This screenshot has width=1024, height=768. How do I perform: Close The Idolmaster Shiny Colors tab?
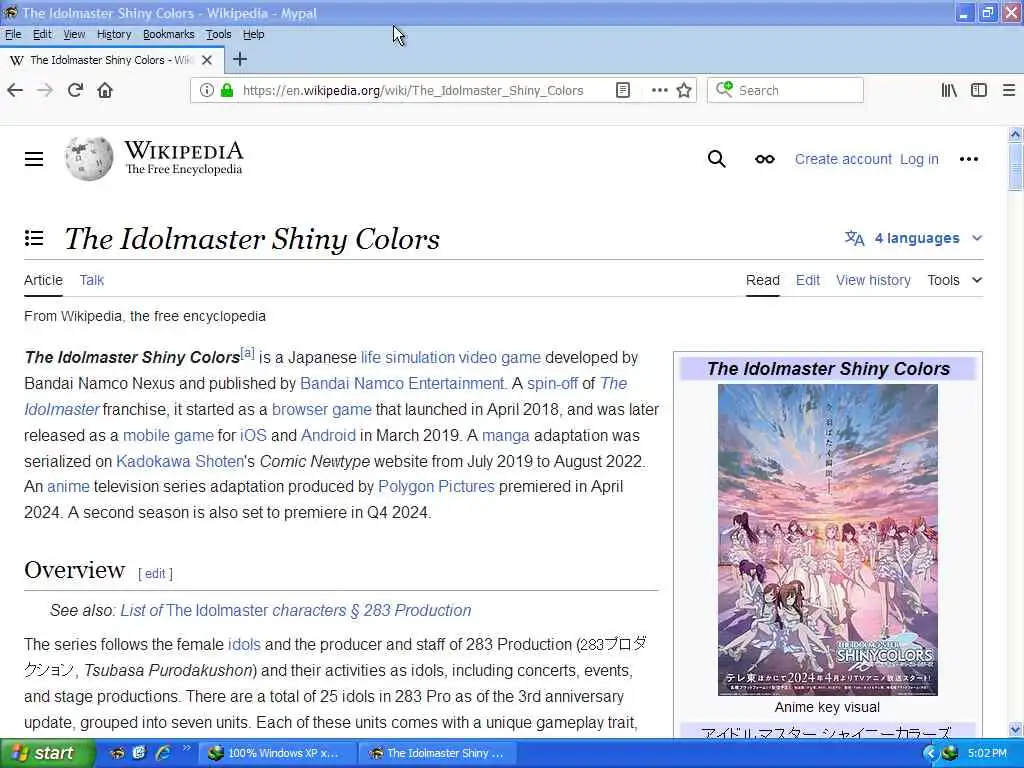coord(207,60)
